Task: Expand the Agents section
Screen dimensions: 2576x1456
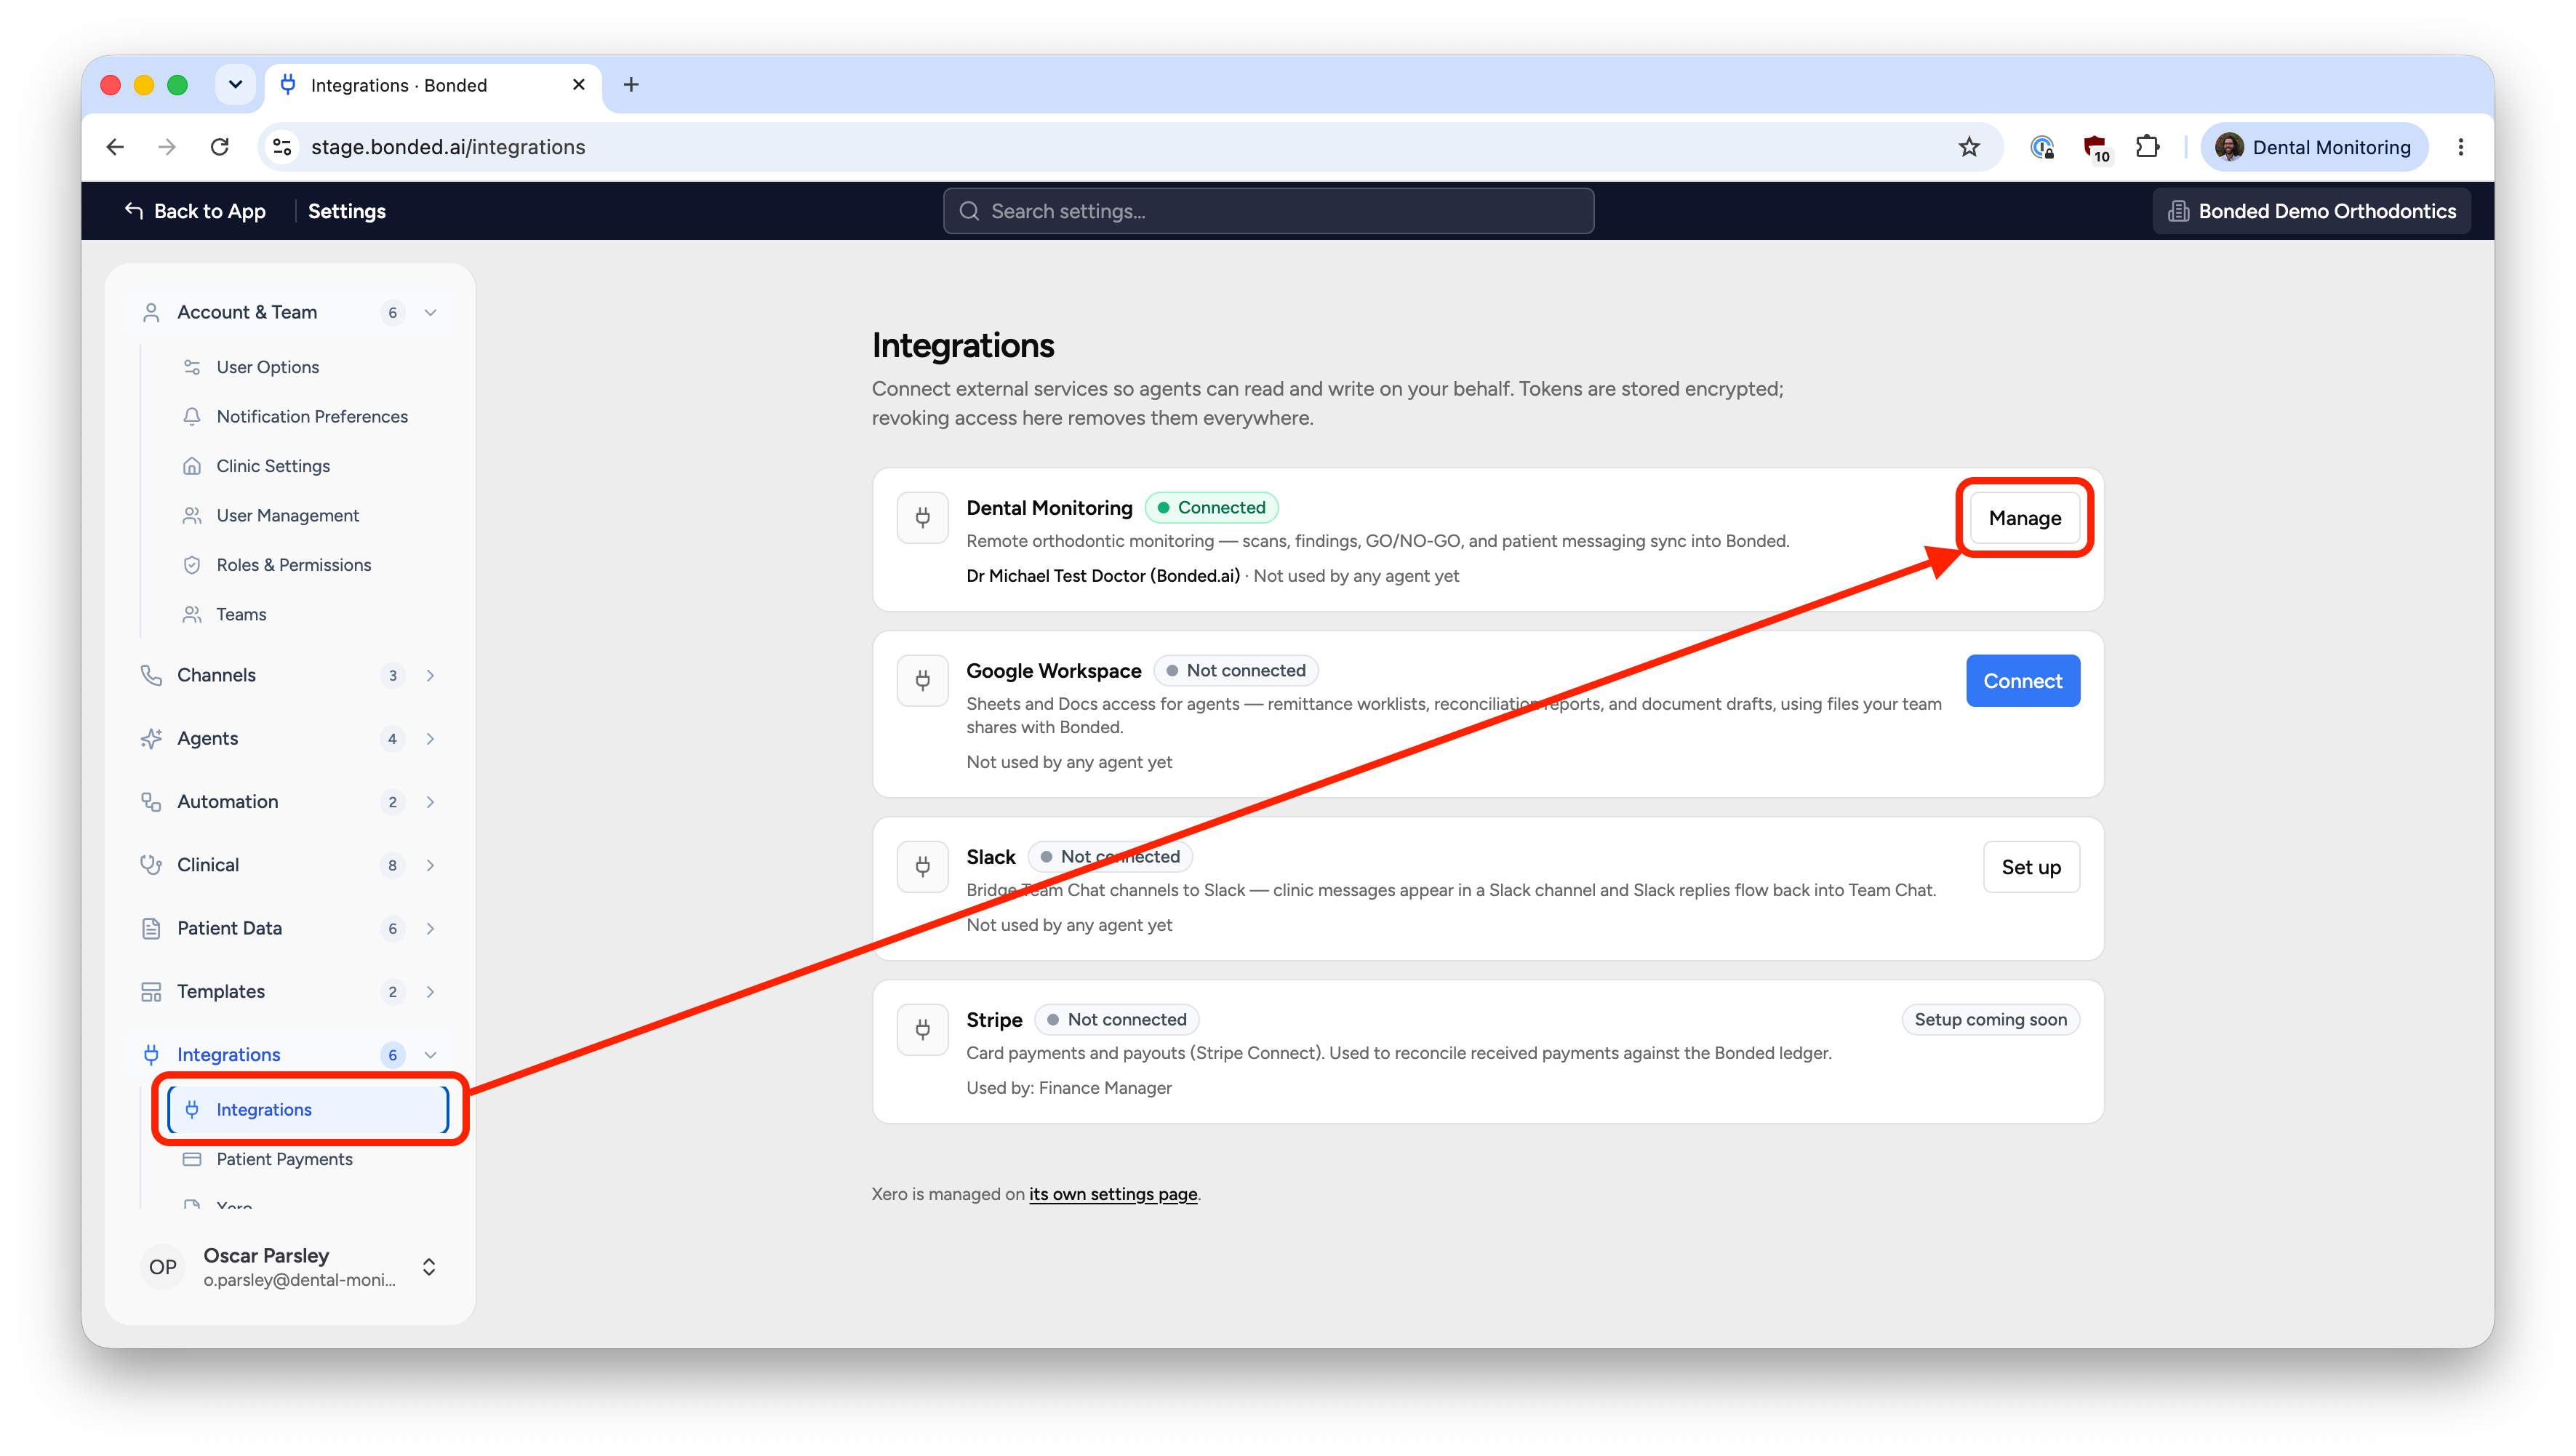Action: 430,739
